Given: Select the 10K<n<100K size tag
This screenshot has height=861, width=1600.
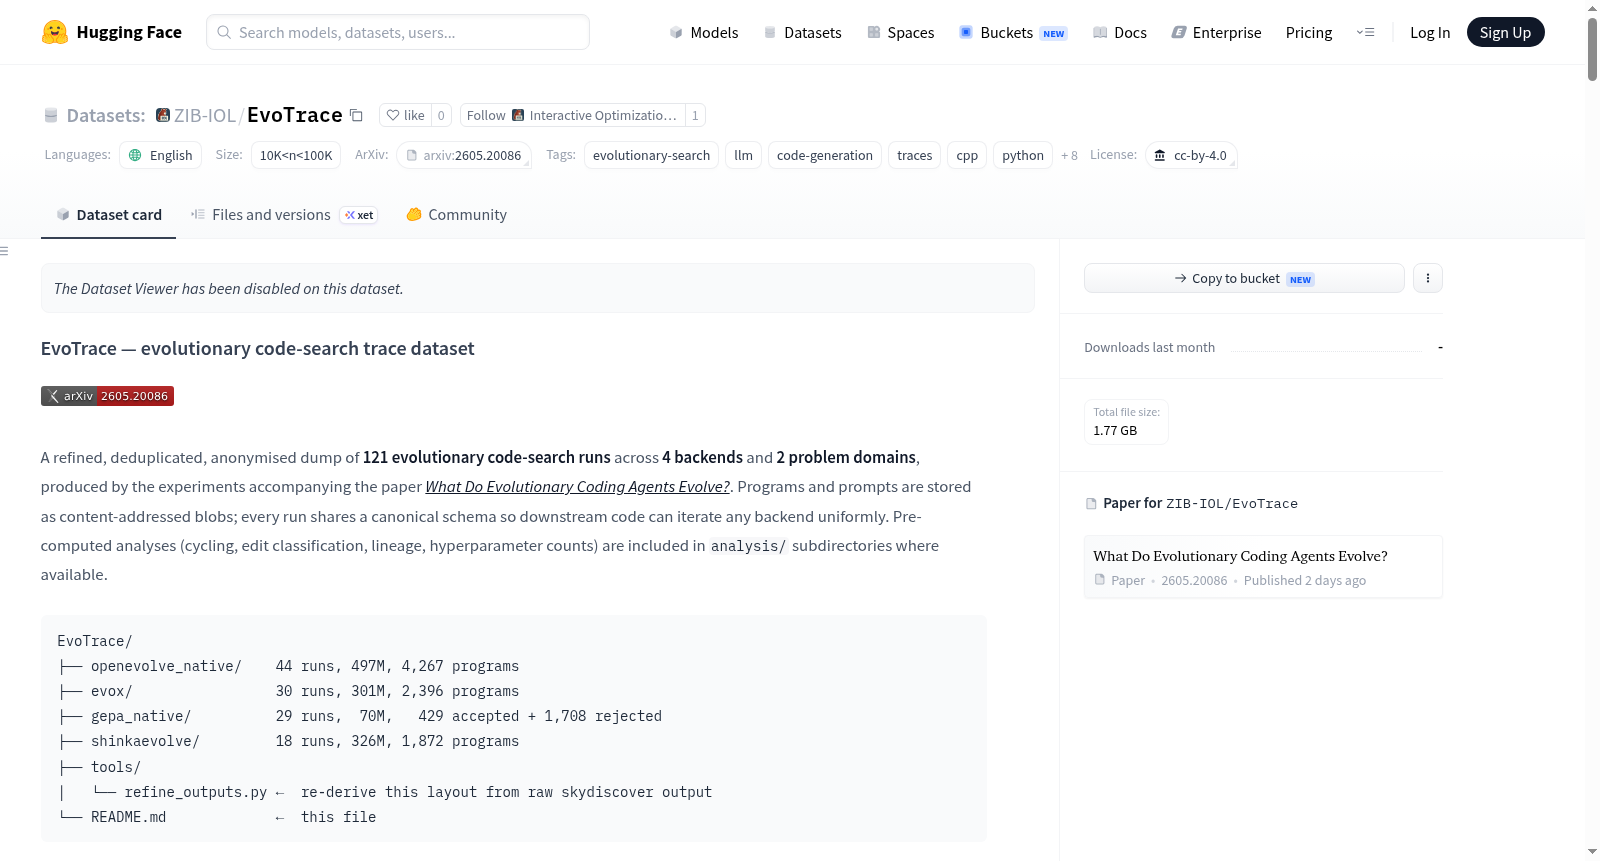Looking at the screenshot, I should [x=296, y=155].
